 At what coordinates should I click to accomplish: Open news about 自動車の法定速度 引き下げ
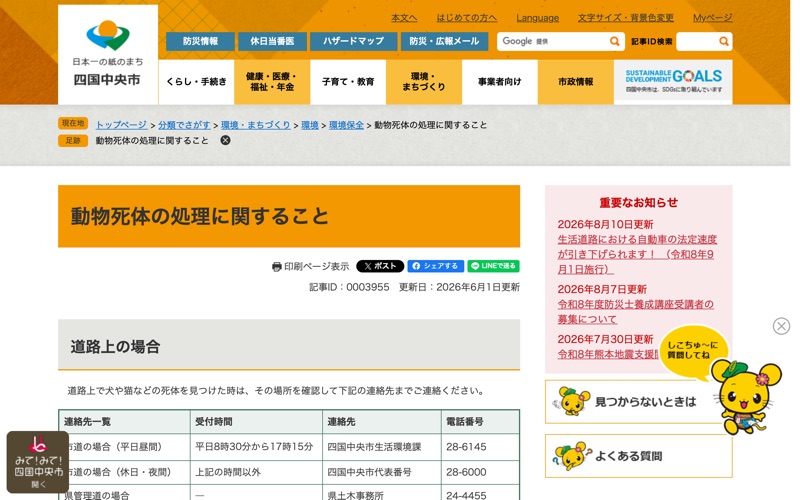[637, 254]
